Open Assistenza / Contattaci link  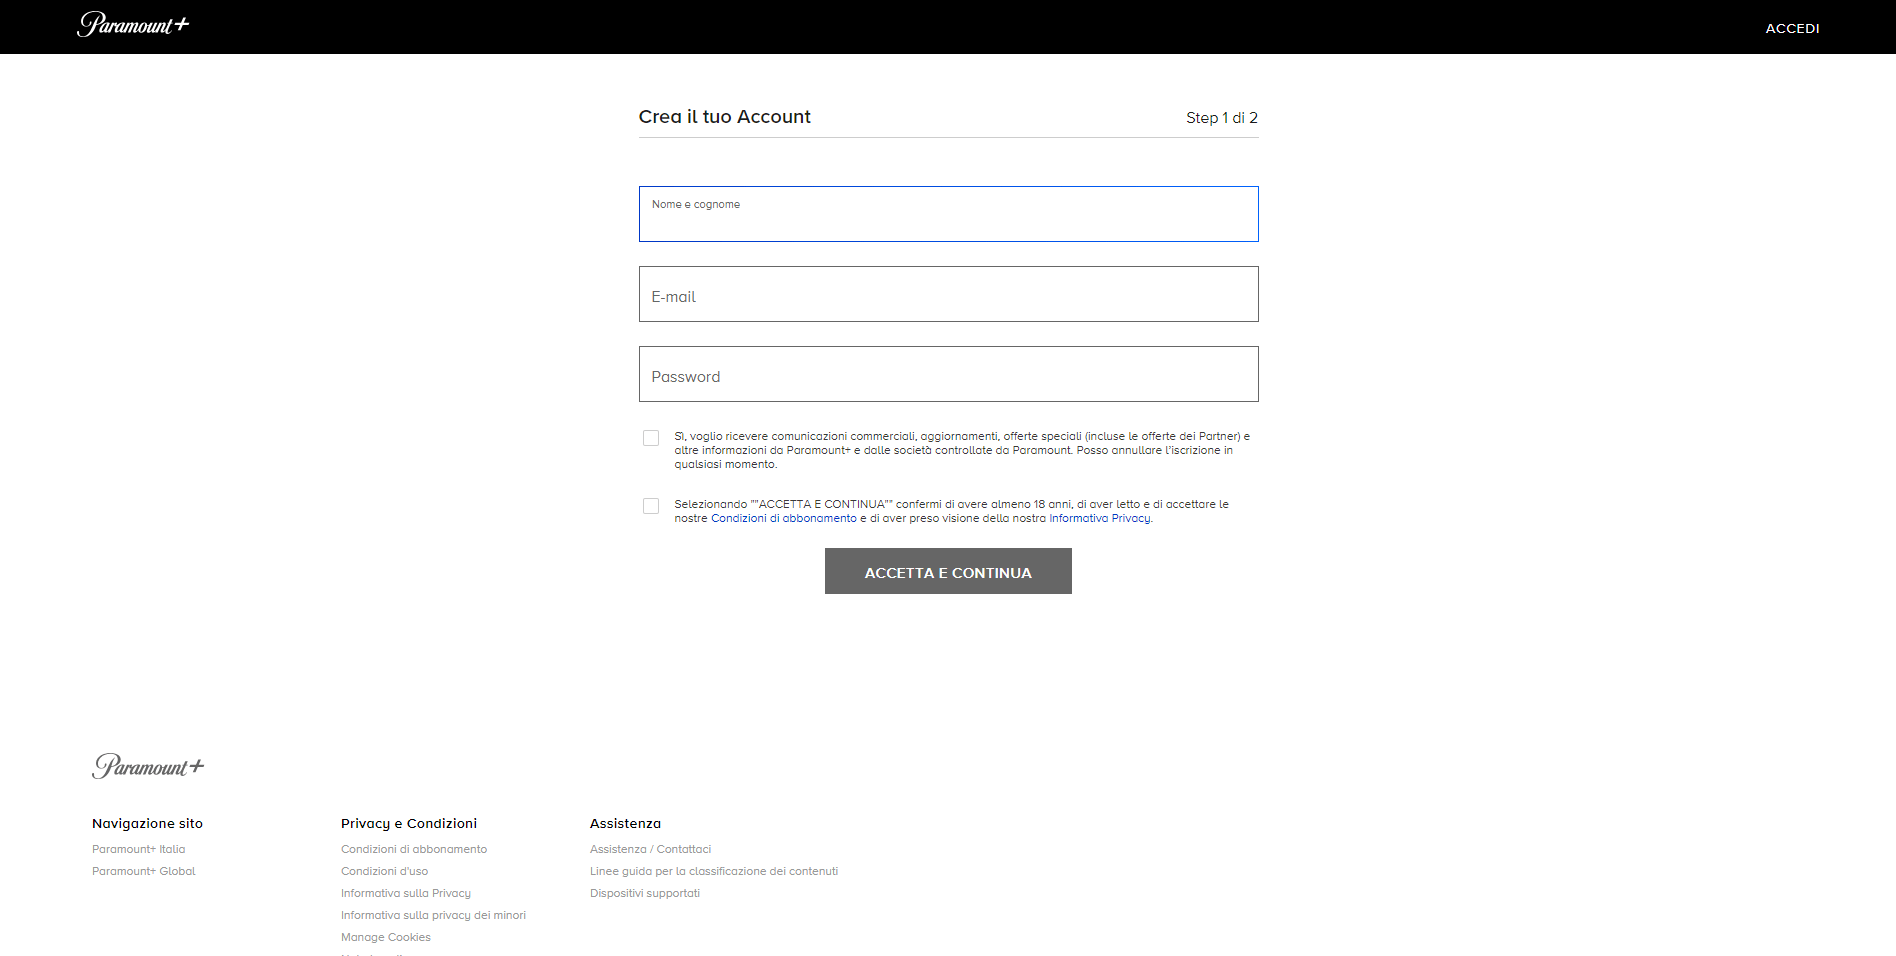coord(650,849)
